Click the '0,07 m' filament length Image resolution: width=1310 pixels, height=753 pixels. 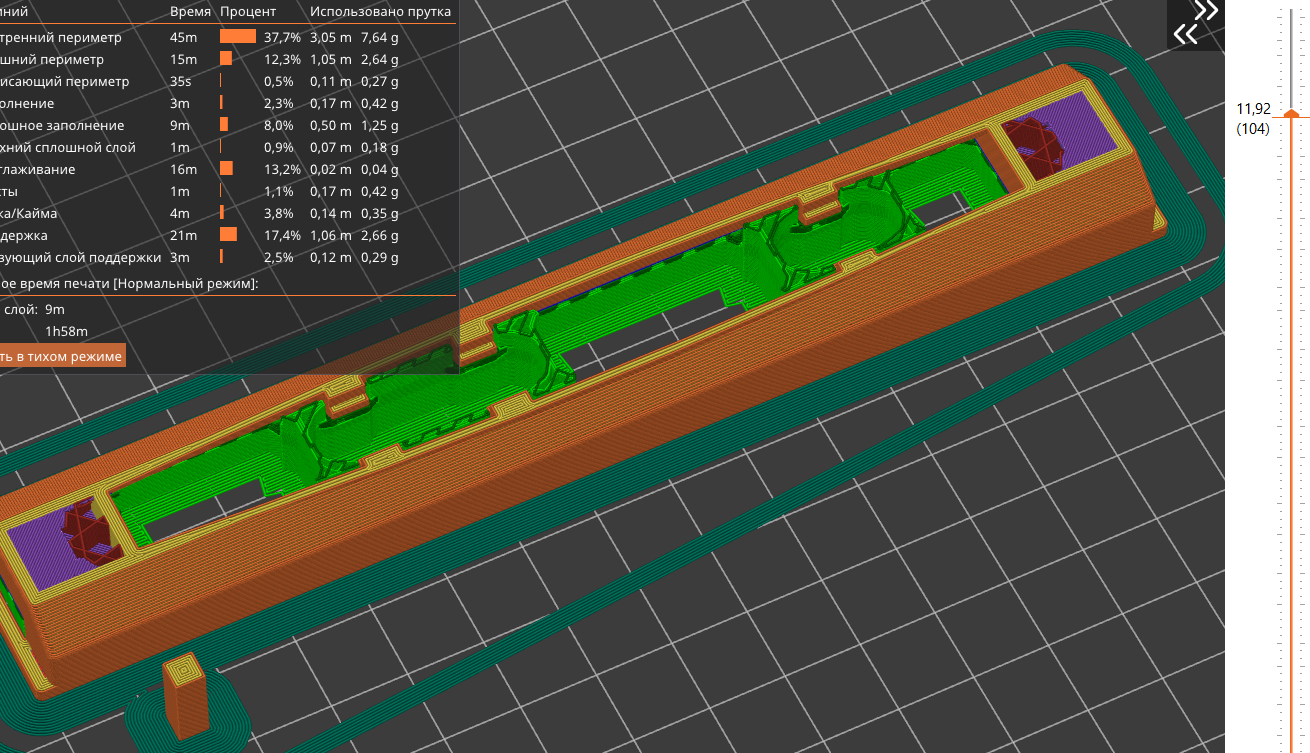(330, 147)
